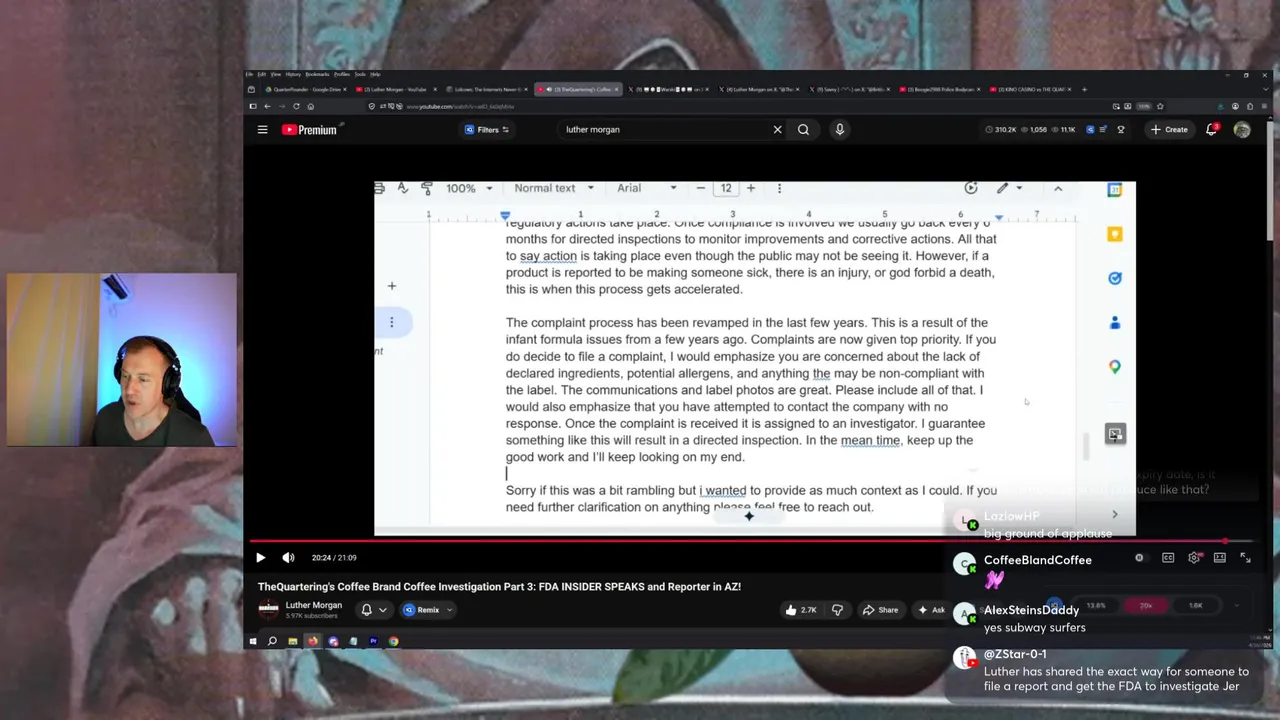The height and width of the screenshot is (720, 1280).
Task: Toggle closed captions on the player
Action: [1168, 558]
